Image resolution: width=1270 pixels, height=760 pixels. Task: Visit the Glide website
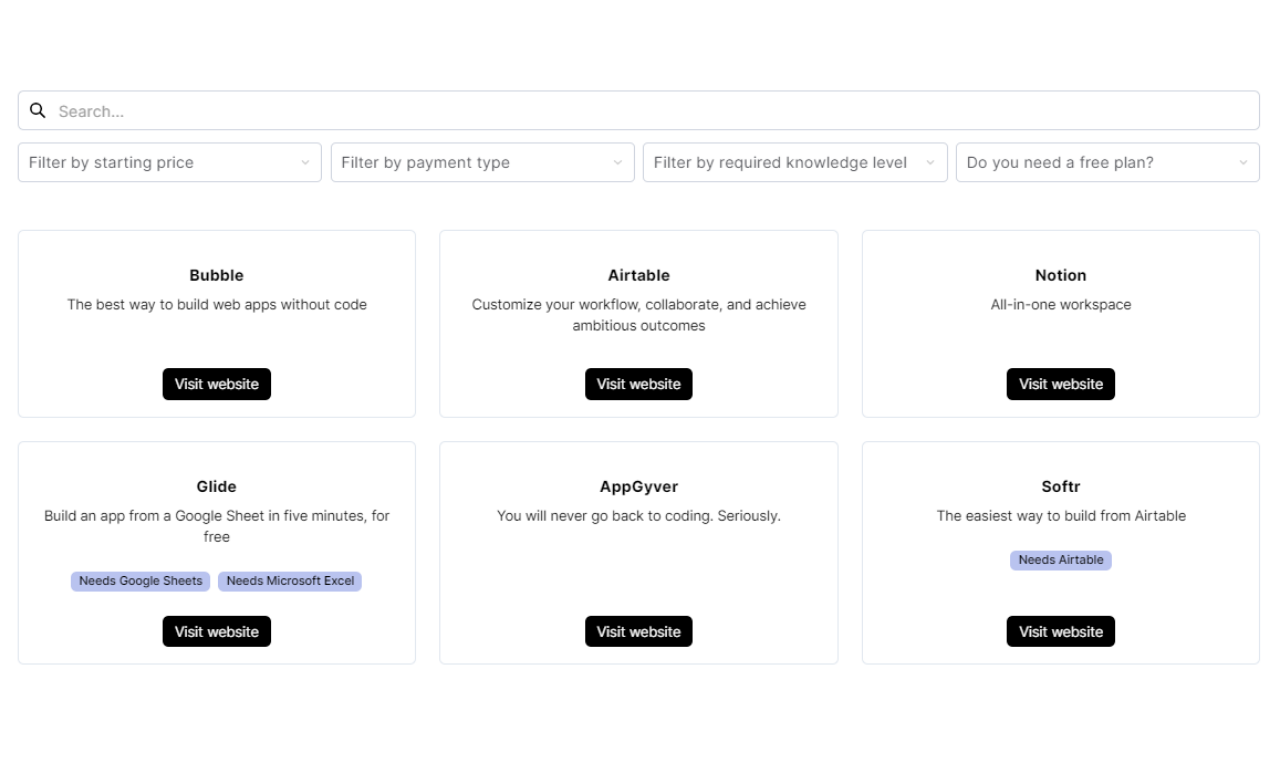216,631
